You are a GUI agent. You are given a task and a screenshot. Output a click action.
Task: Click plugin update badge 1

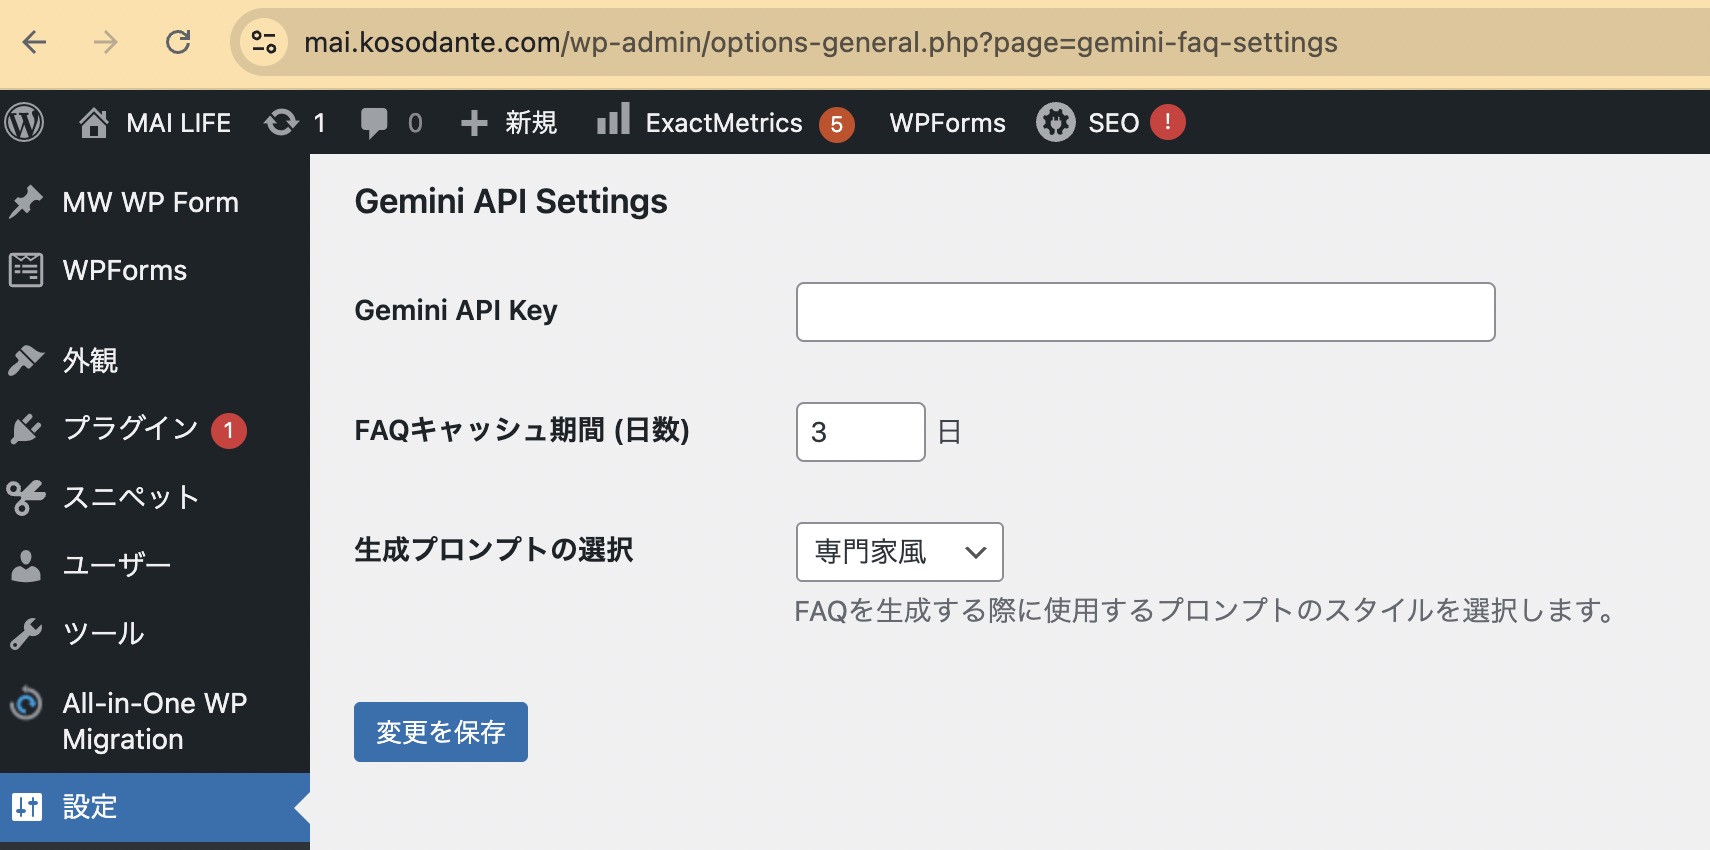[x=229, y=431]
